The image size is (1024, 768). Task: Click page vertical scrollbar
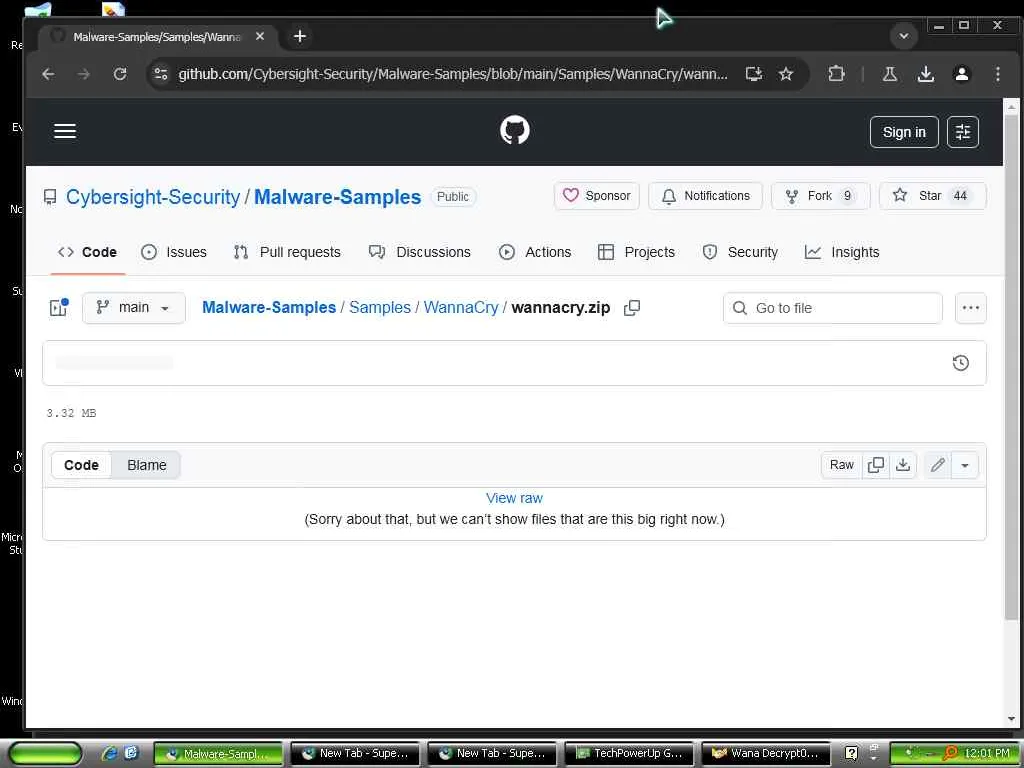pos(1011,369)
